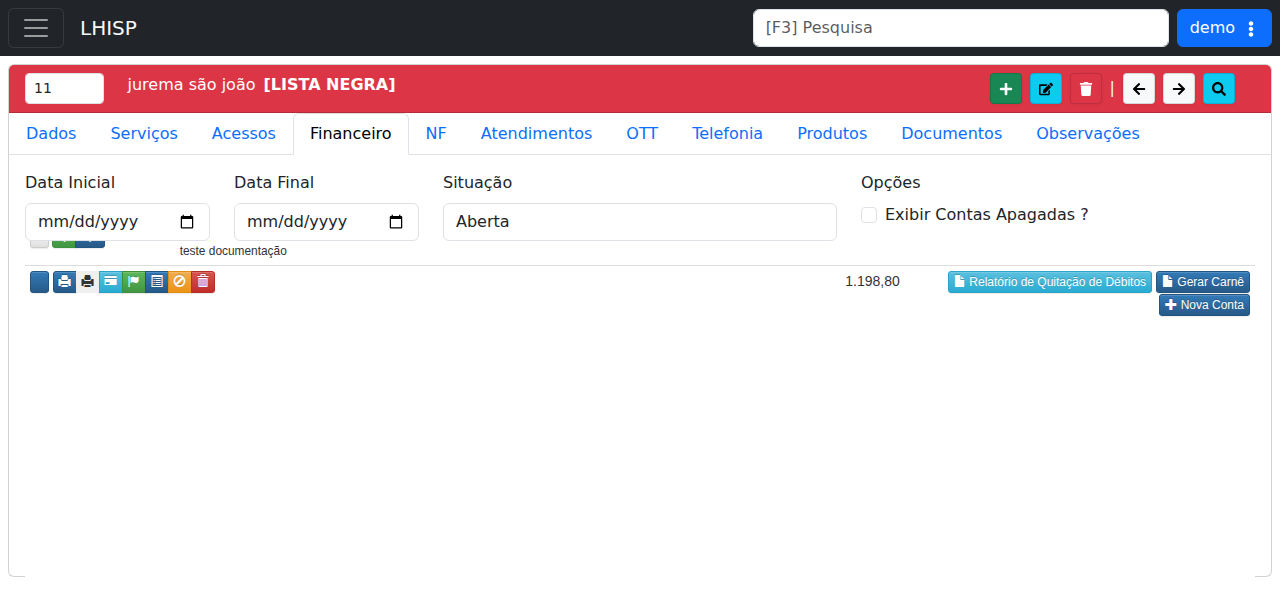Open the Data Final calendar picker icon
Image resolution: width=1280 pixels, height=598 pixels.
point(396,222)
